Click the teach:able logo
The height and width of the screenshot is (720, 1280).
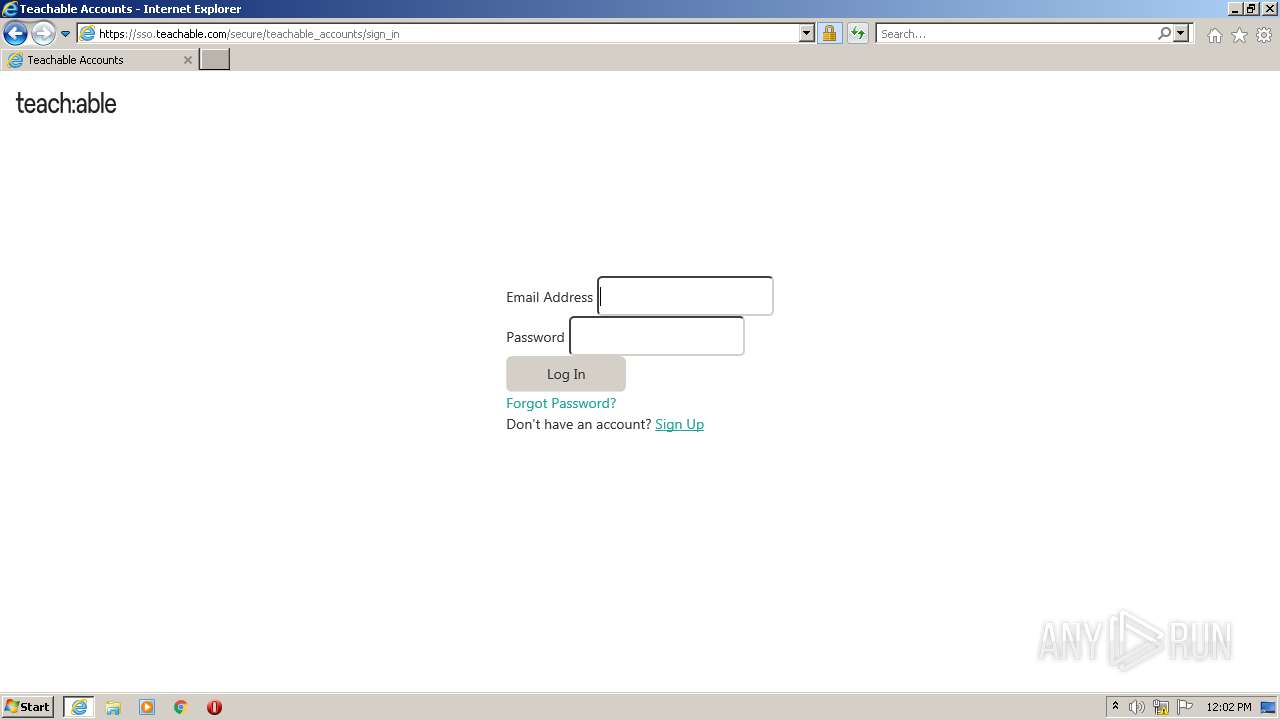click(66, 104)
